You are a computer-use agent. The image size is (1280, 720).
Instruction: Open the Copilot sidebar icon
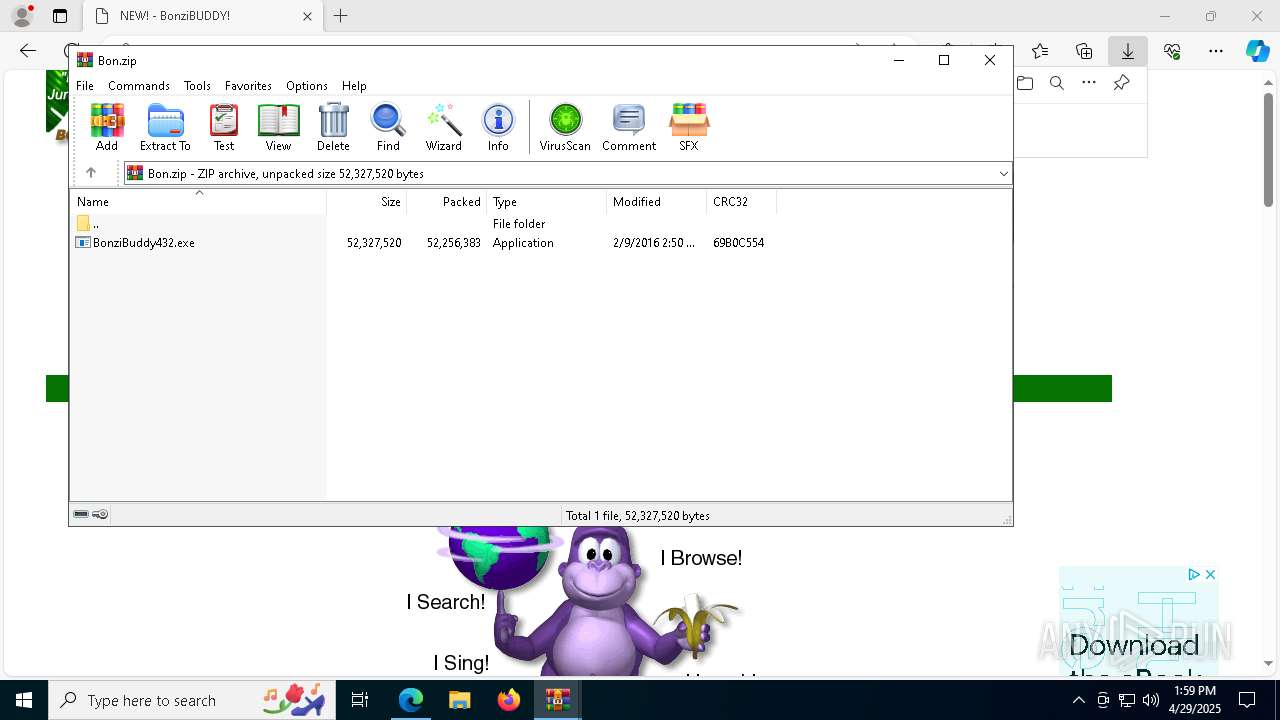1258,51
